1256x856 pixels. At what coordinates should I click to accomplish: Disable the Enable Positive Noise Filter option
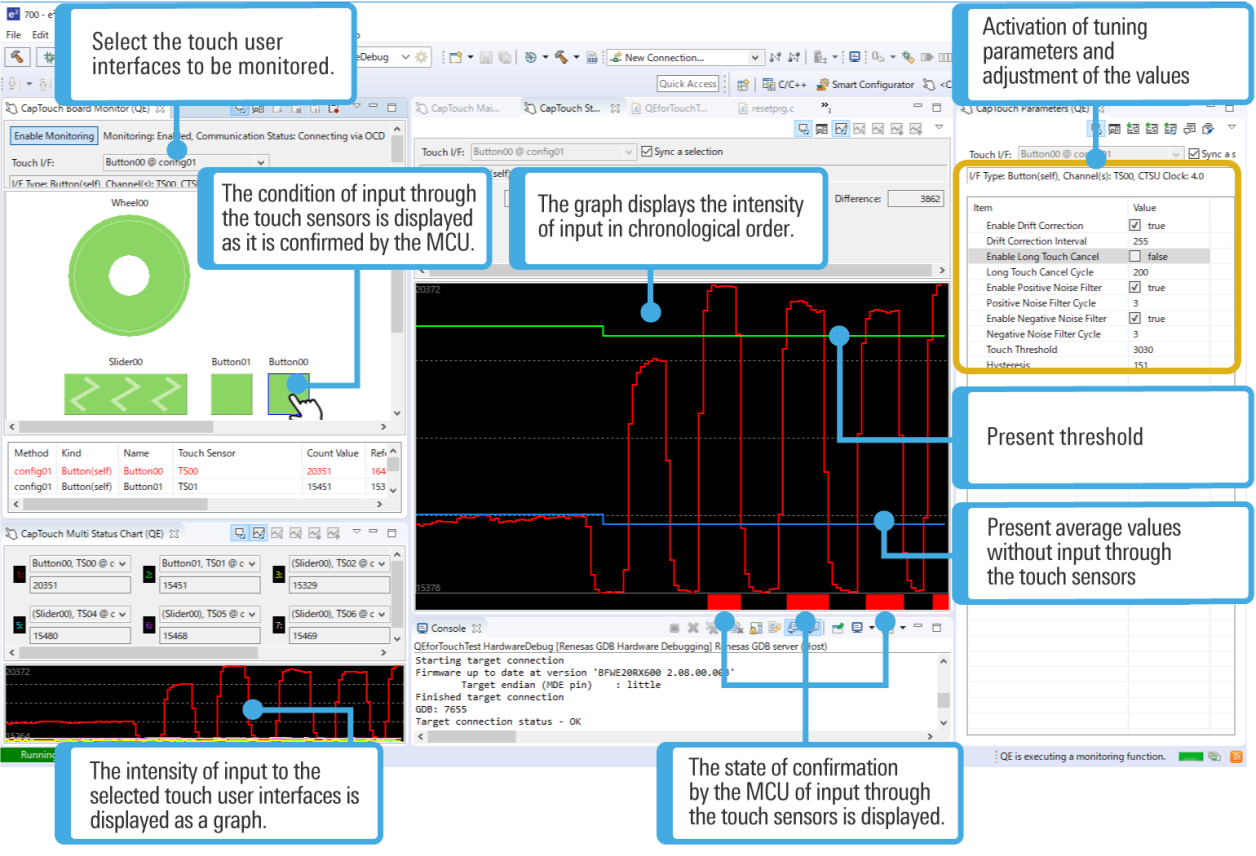(x=1136, y=287)
